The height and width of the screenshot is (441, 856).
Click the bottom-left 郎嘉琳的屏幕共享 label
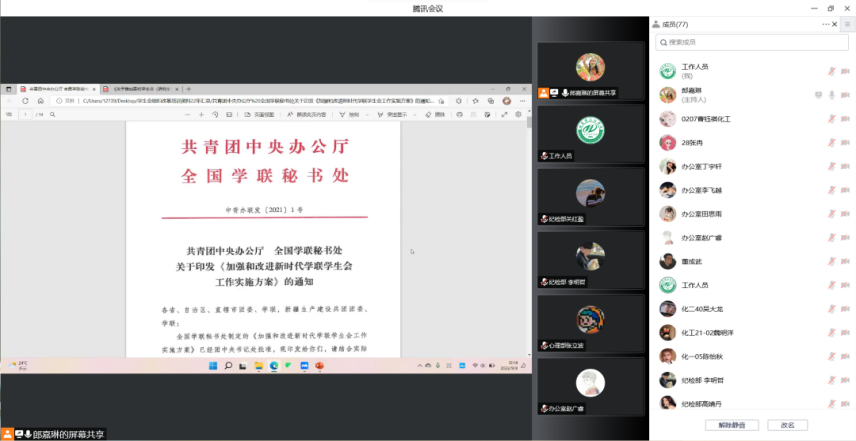point(68,434)
